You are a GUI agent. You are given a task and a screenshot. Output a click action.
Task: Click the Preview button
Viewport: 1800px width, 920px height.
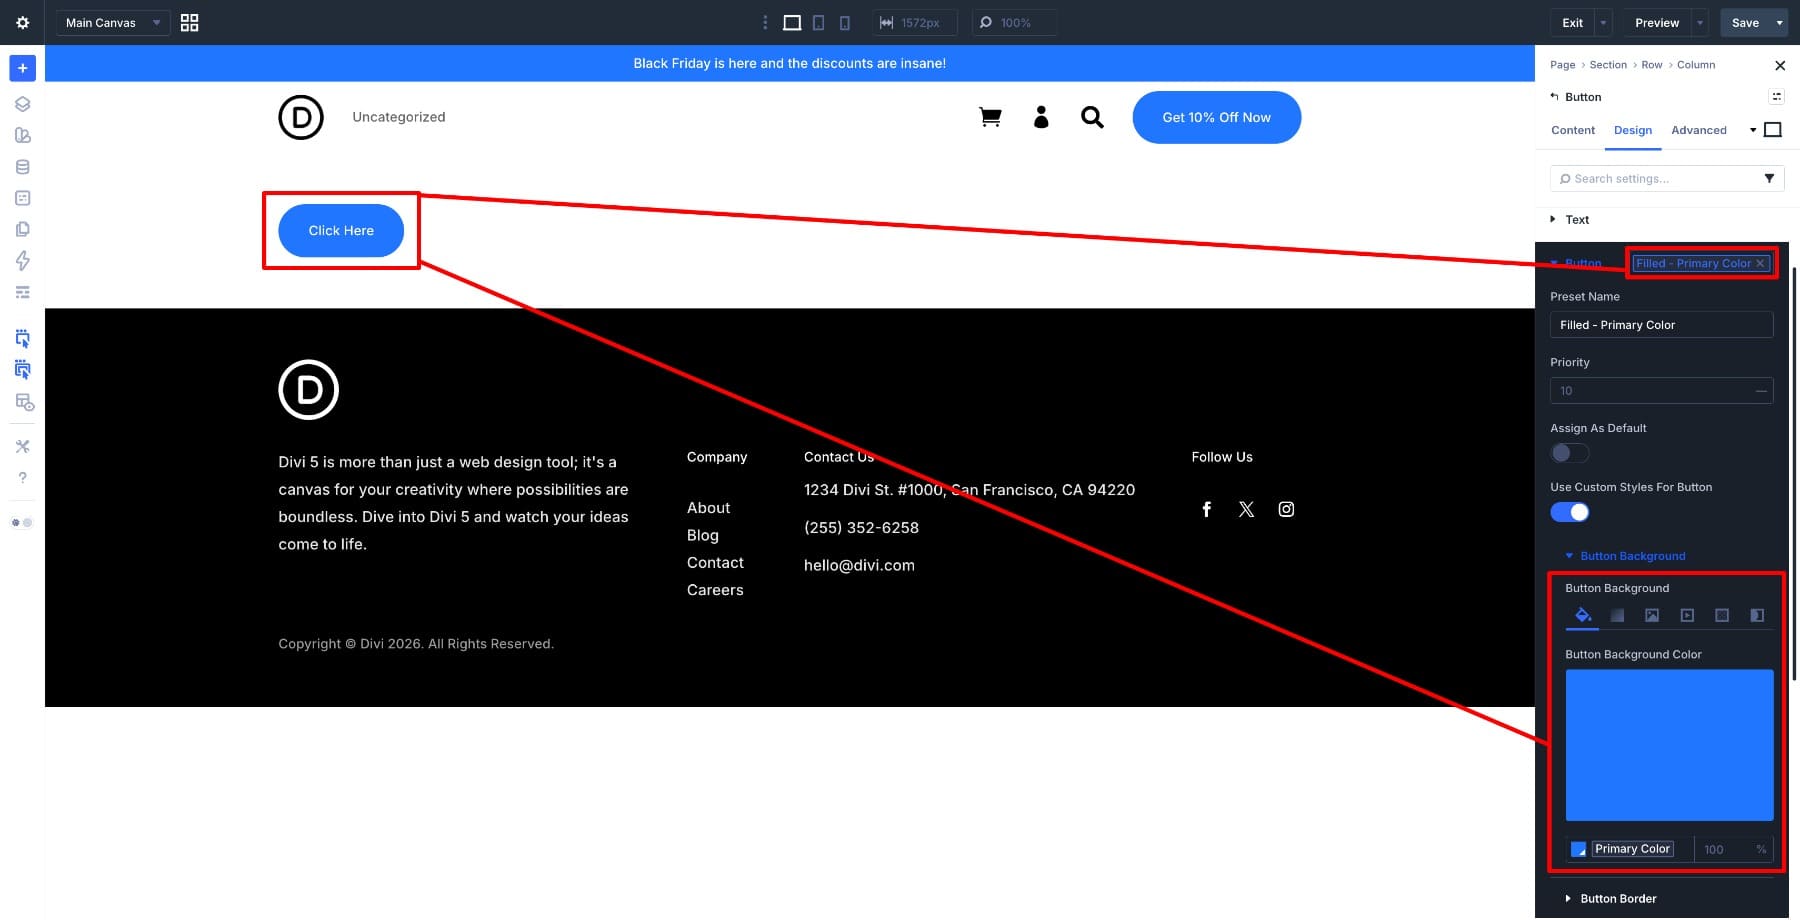1657,22
